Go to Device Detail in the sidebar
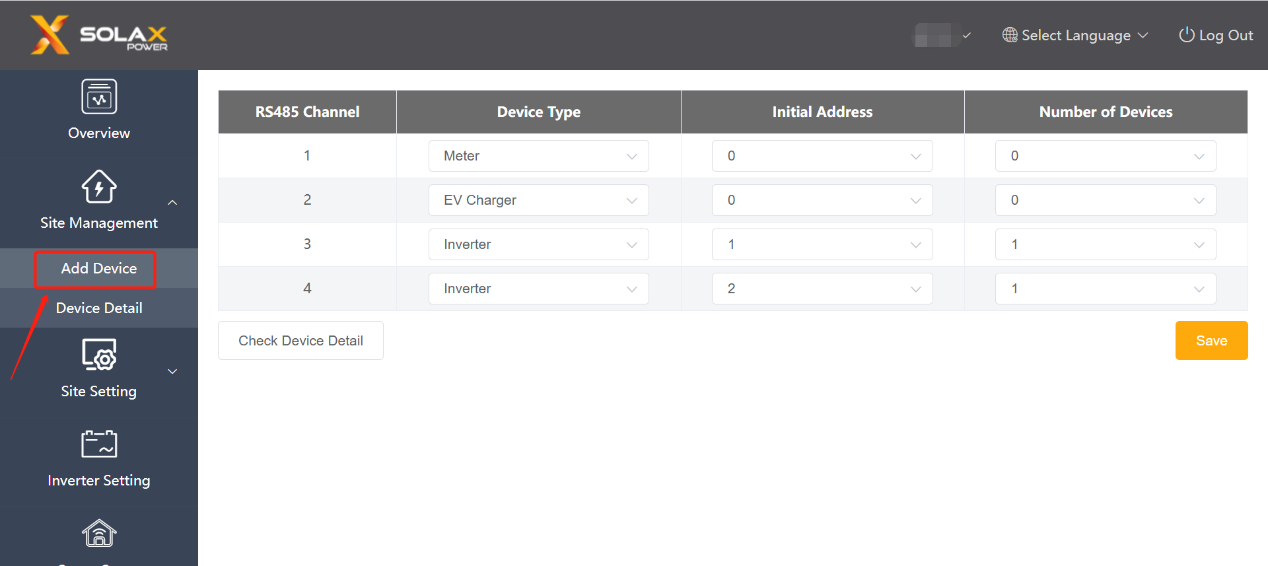The width and height of the screenshot is (1268, 566). 99,308
